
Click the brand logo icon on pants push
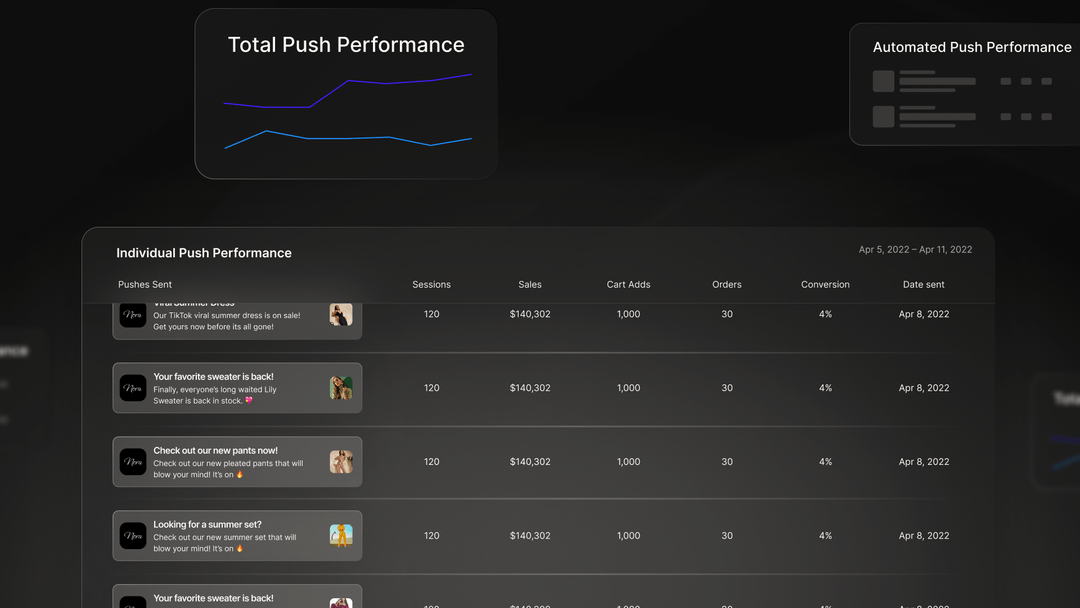[133, 462]
